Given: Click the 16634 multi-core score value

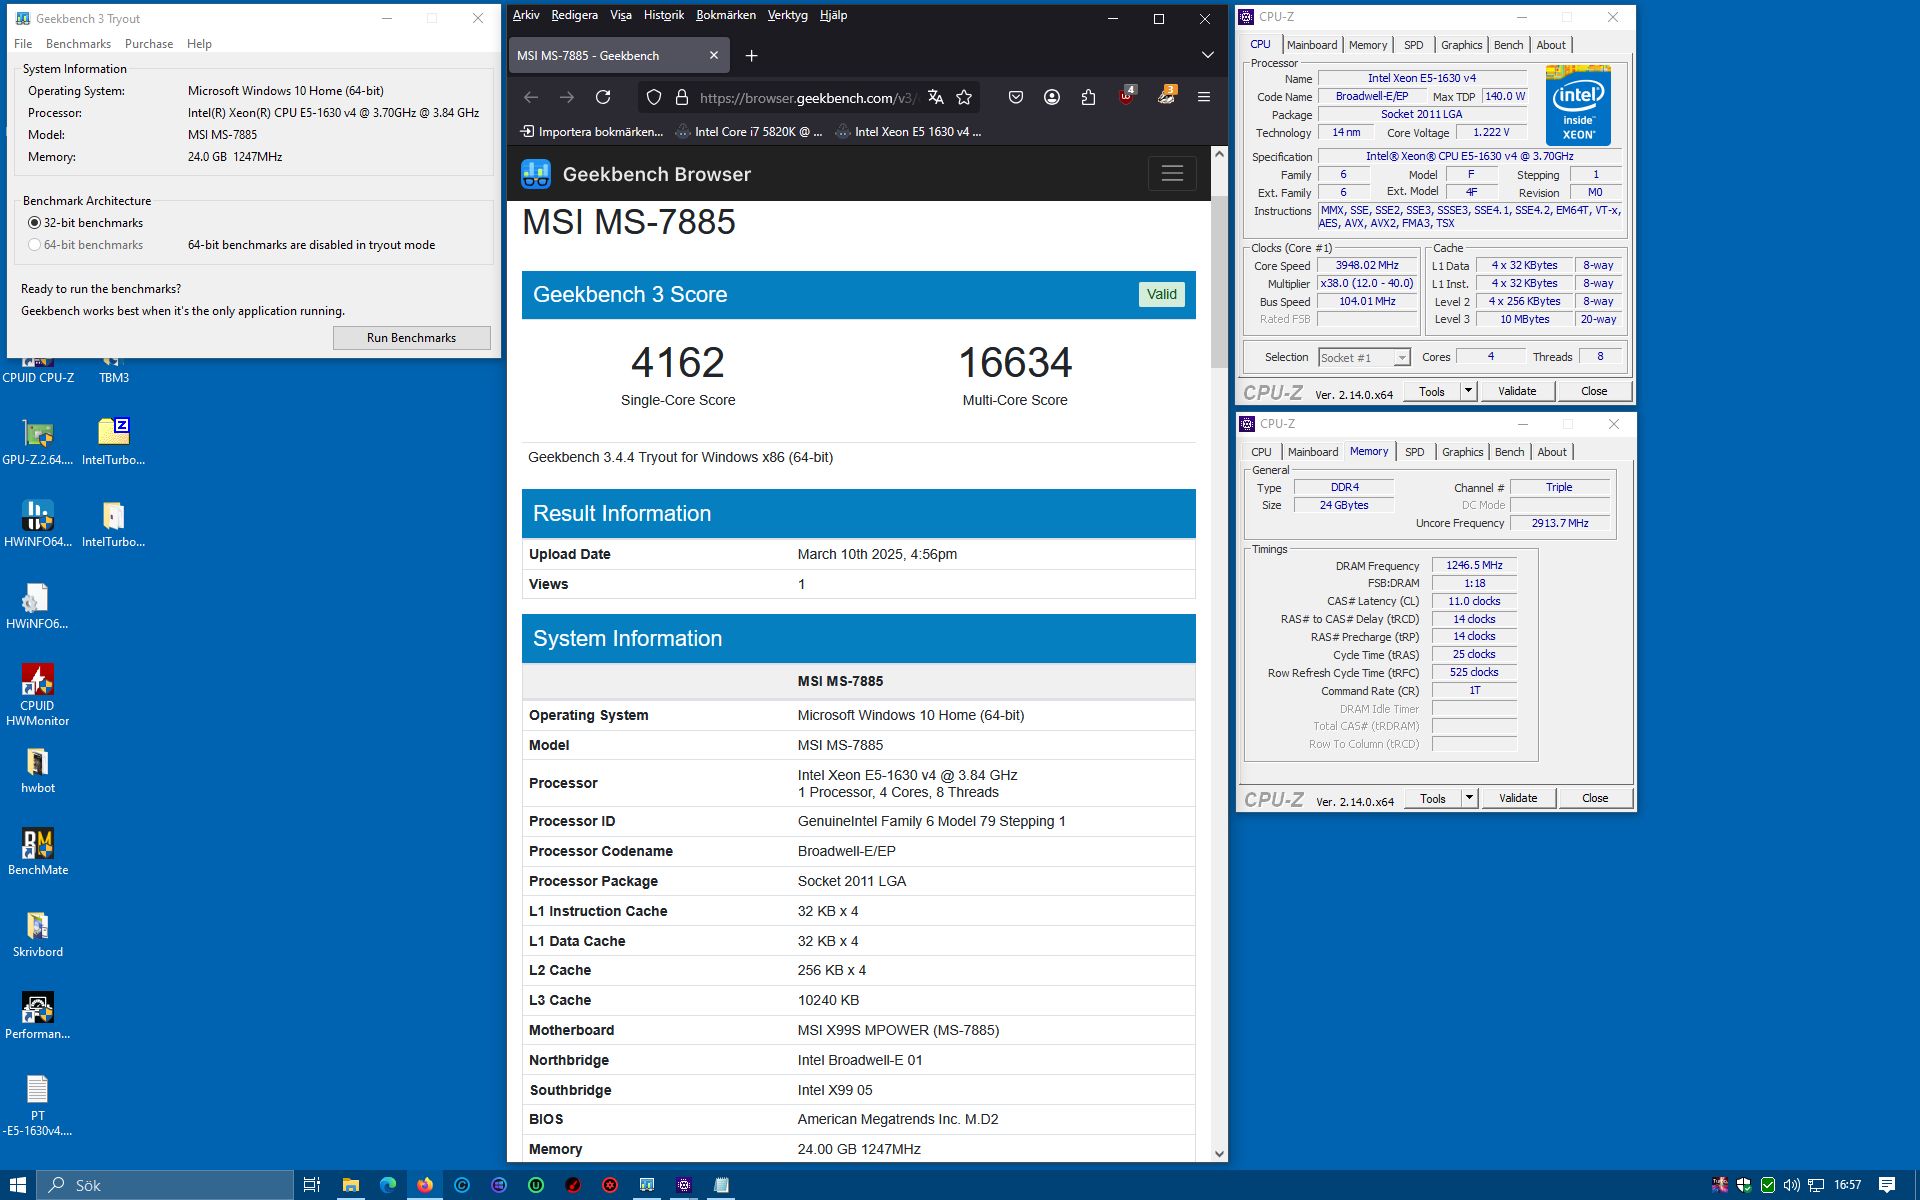Looking at the screenshot, I should (1015, 362).
